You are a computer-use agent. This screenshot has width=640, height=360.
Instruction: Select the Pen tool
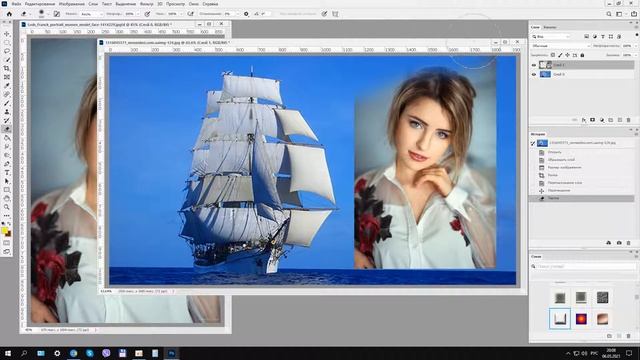coord(7,164)
